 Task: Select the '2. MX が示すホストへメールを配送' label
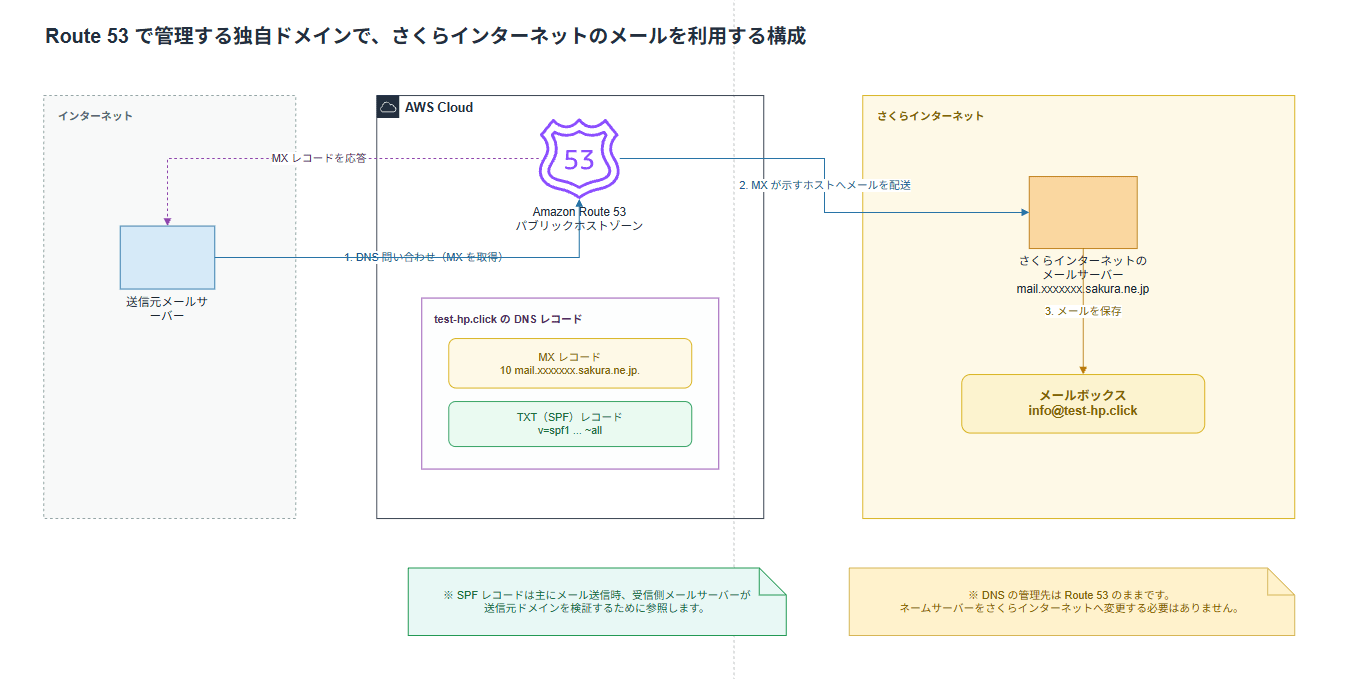click(825, 185)
